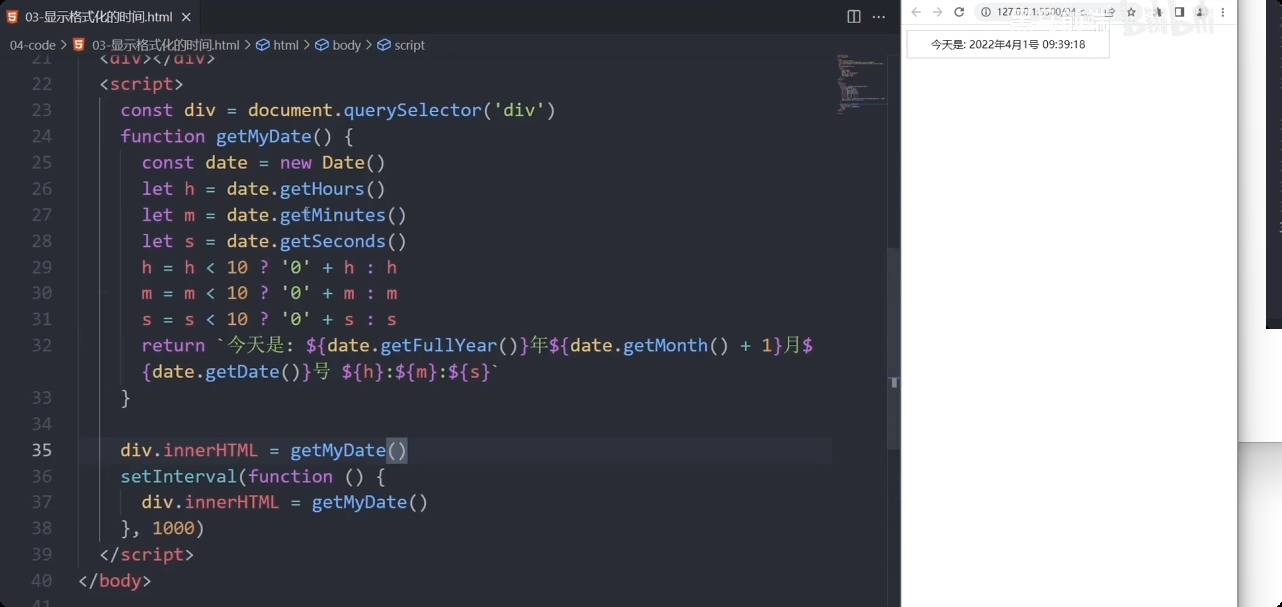Click the closing </body> tag on line 40
Image resolution: width=1282 pixels, height=607 pixels.
point(115,580)
